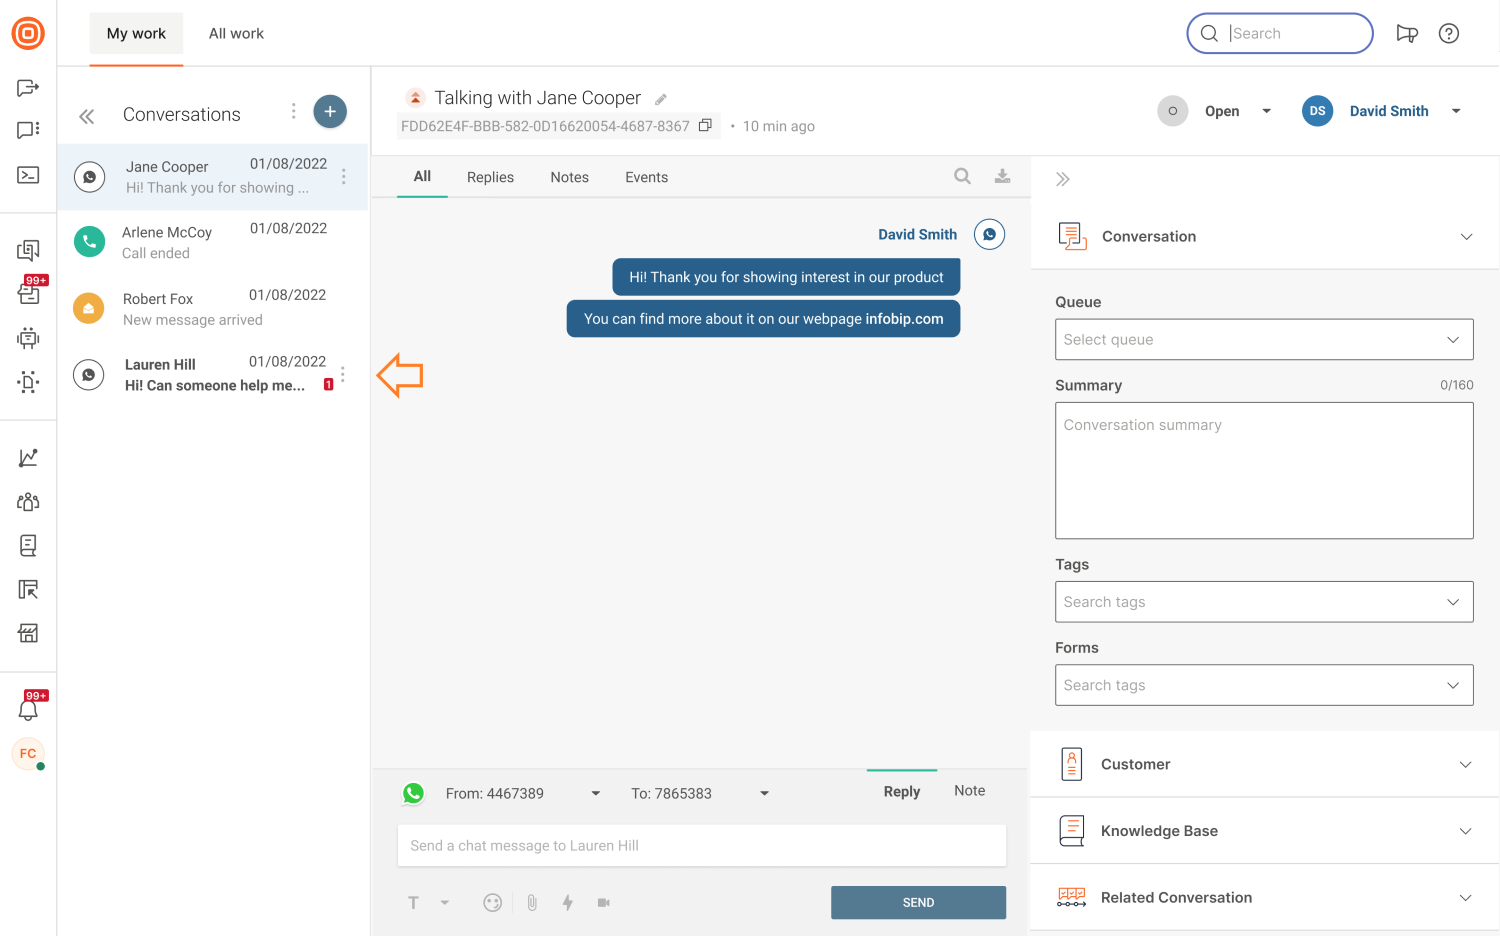Screen dimensions: 1500x936
Task: Click the new conversation plus button
Action: 330,111
